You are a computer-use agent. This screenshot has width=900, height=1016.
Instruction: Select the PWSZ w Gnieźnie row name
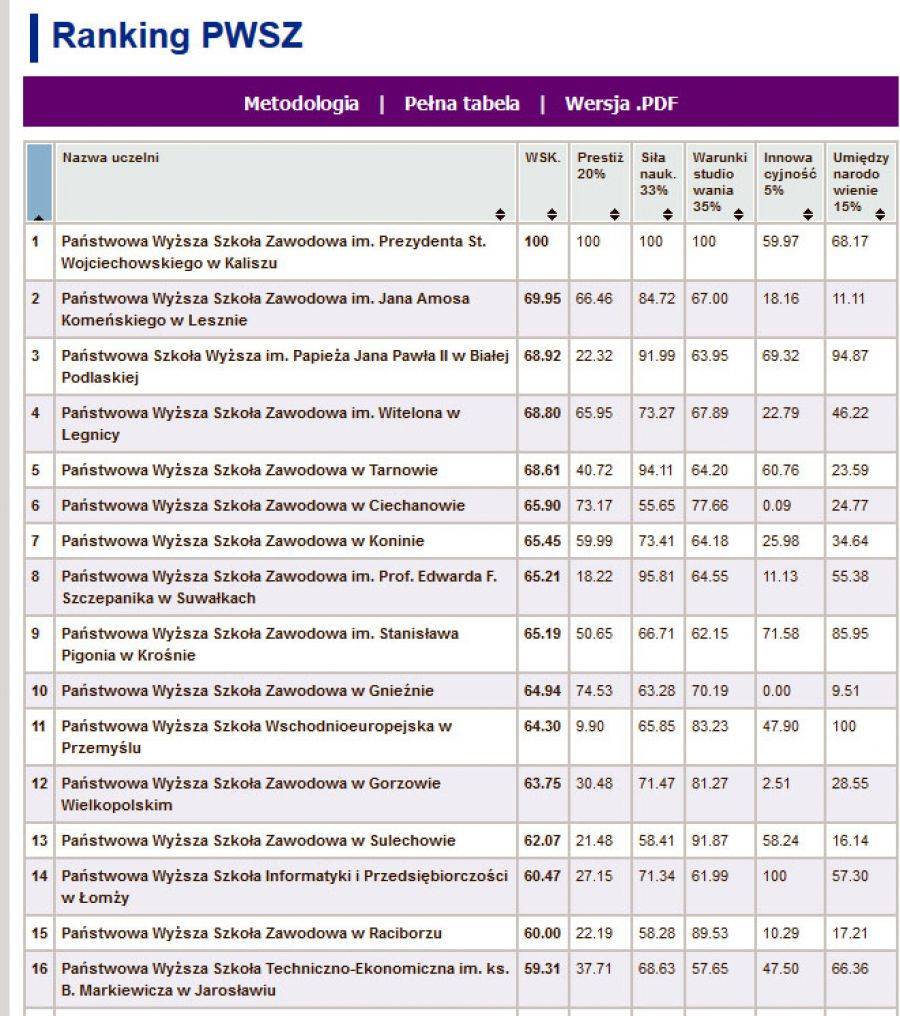(248, 691)
